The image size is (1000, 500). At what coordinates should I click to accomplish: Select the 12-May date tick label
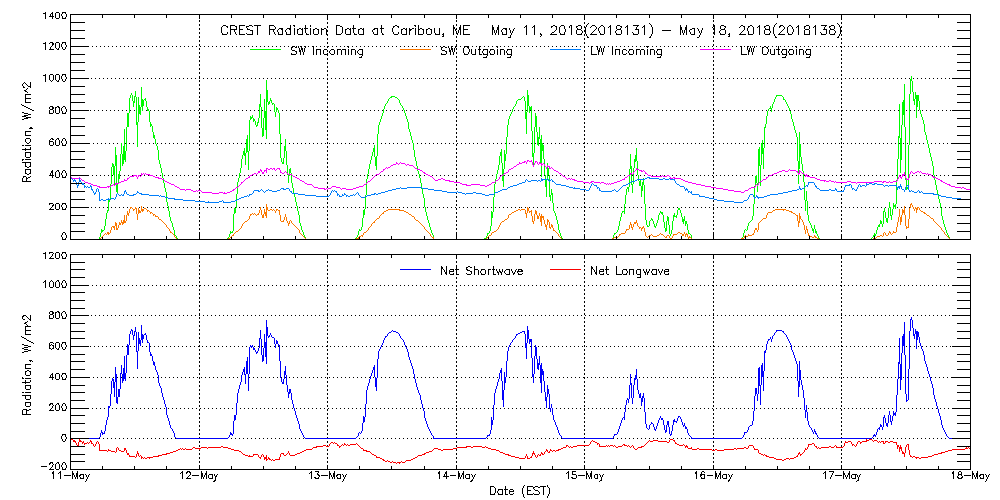tap(200, 477)
